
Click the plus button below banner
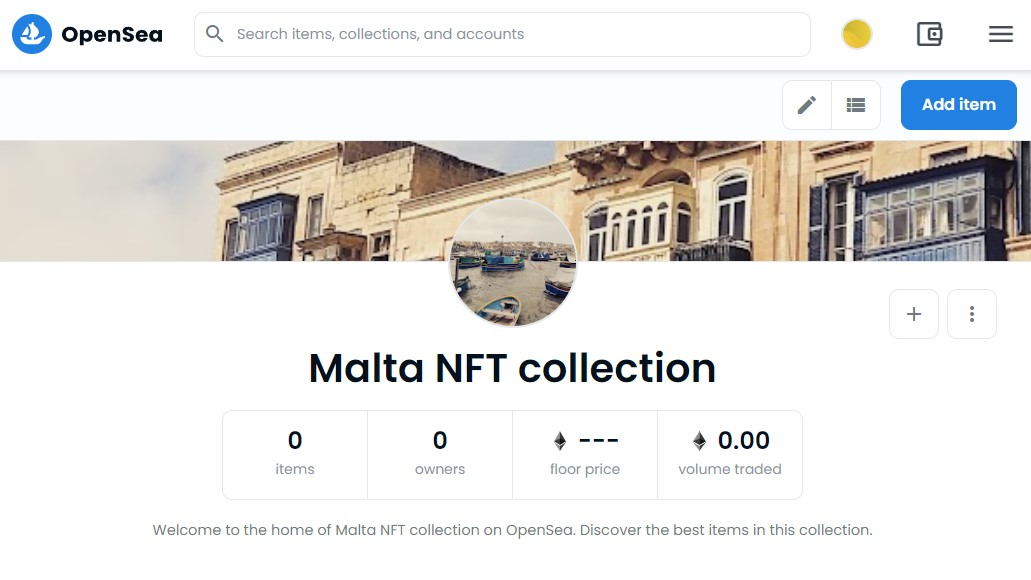tap(913, 314)
